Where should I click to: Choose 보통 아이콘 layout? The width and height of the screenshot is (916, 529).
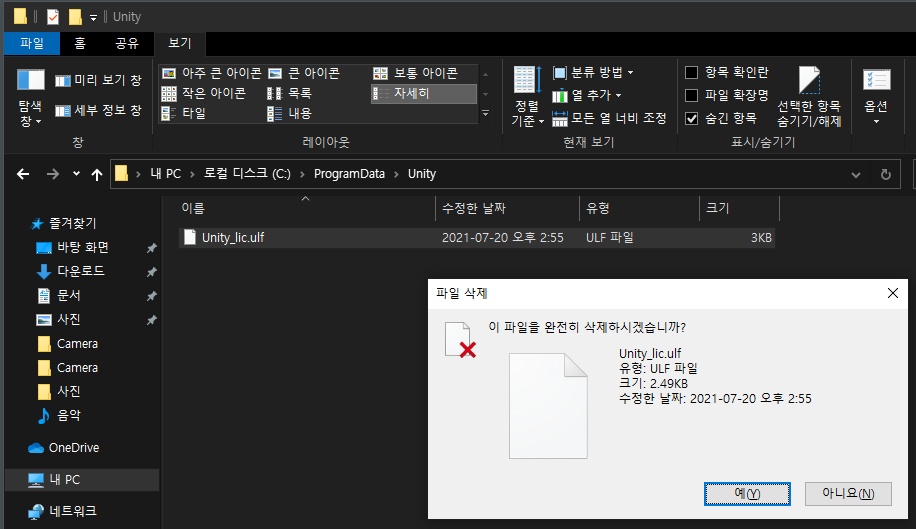pyautogui.click(x=416, y=73)
